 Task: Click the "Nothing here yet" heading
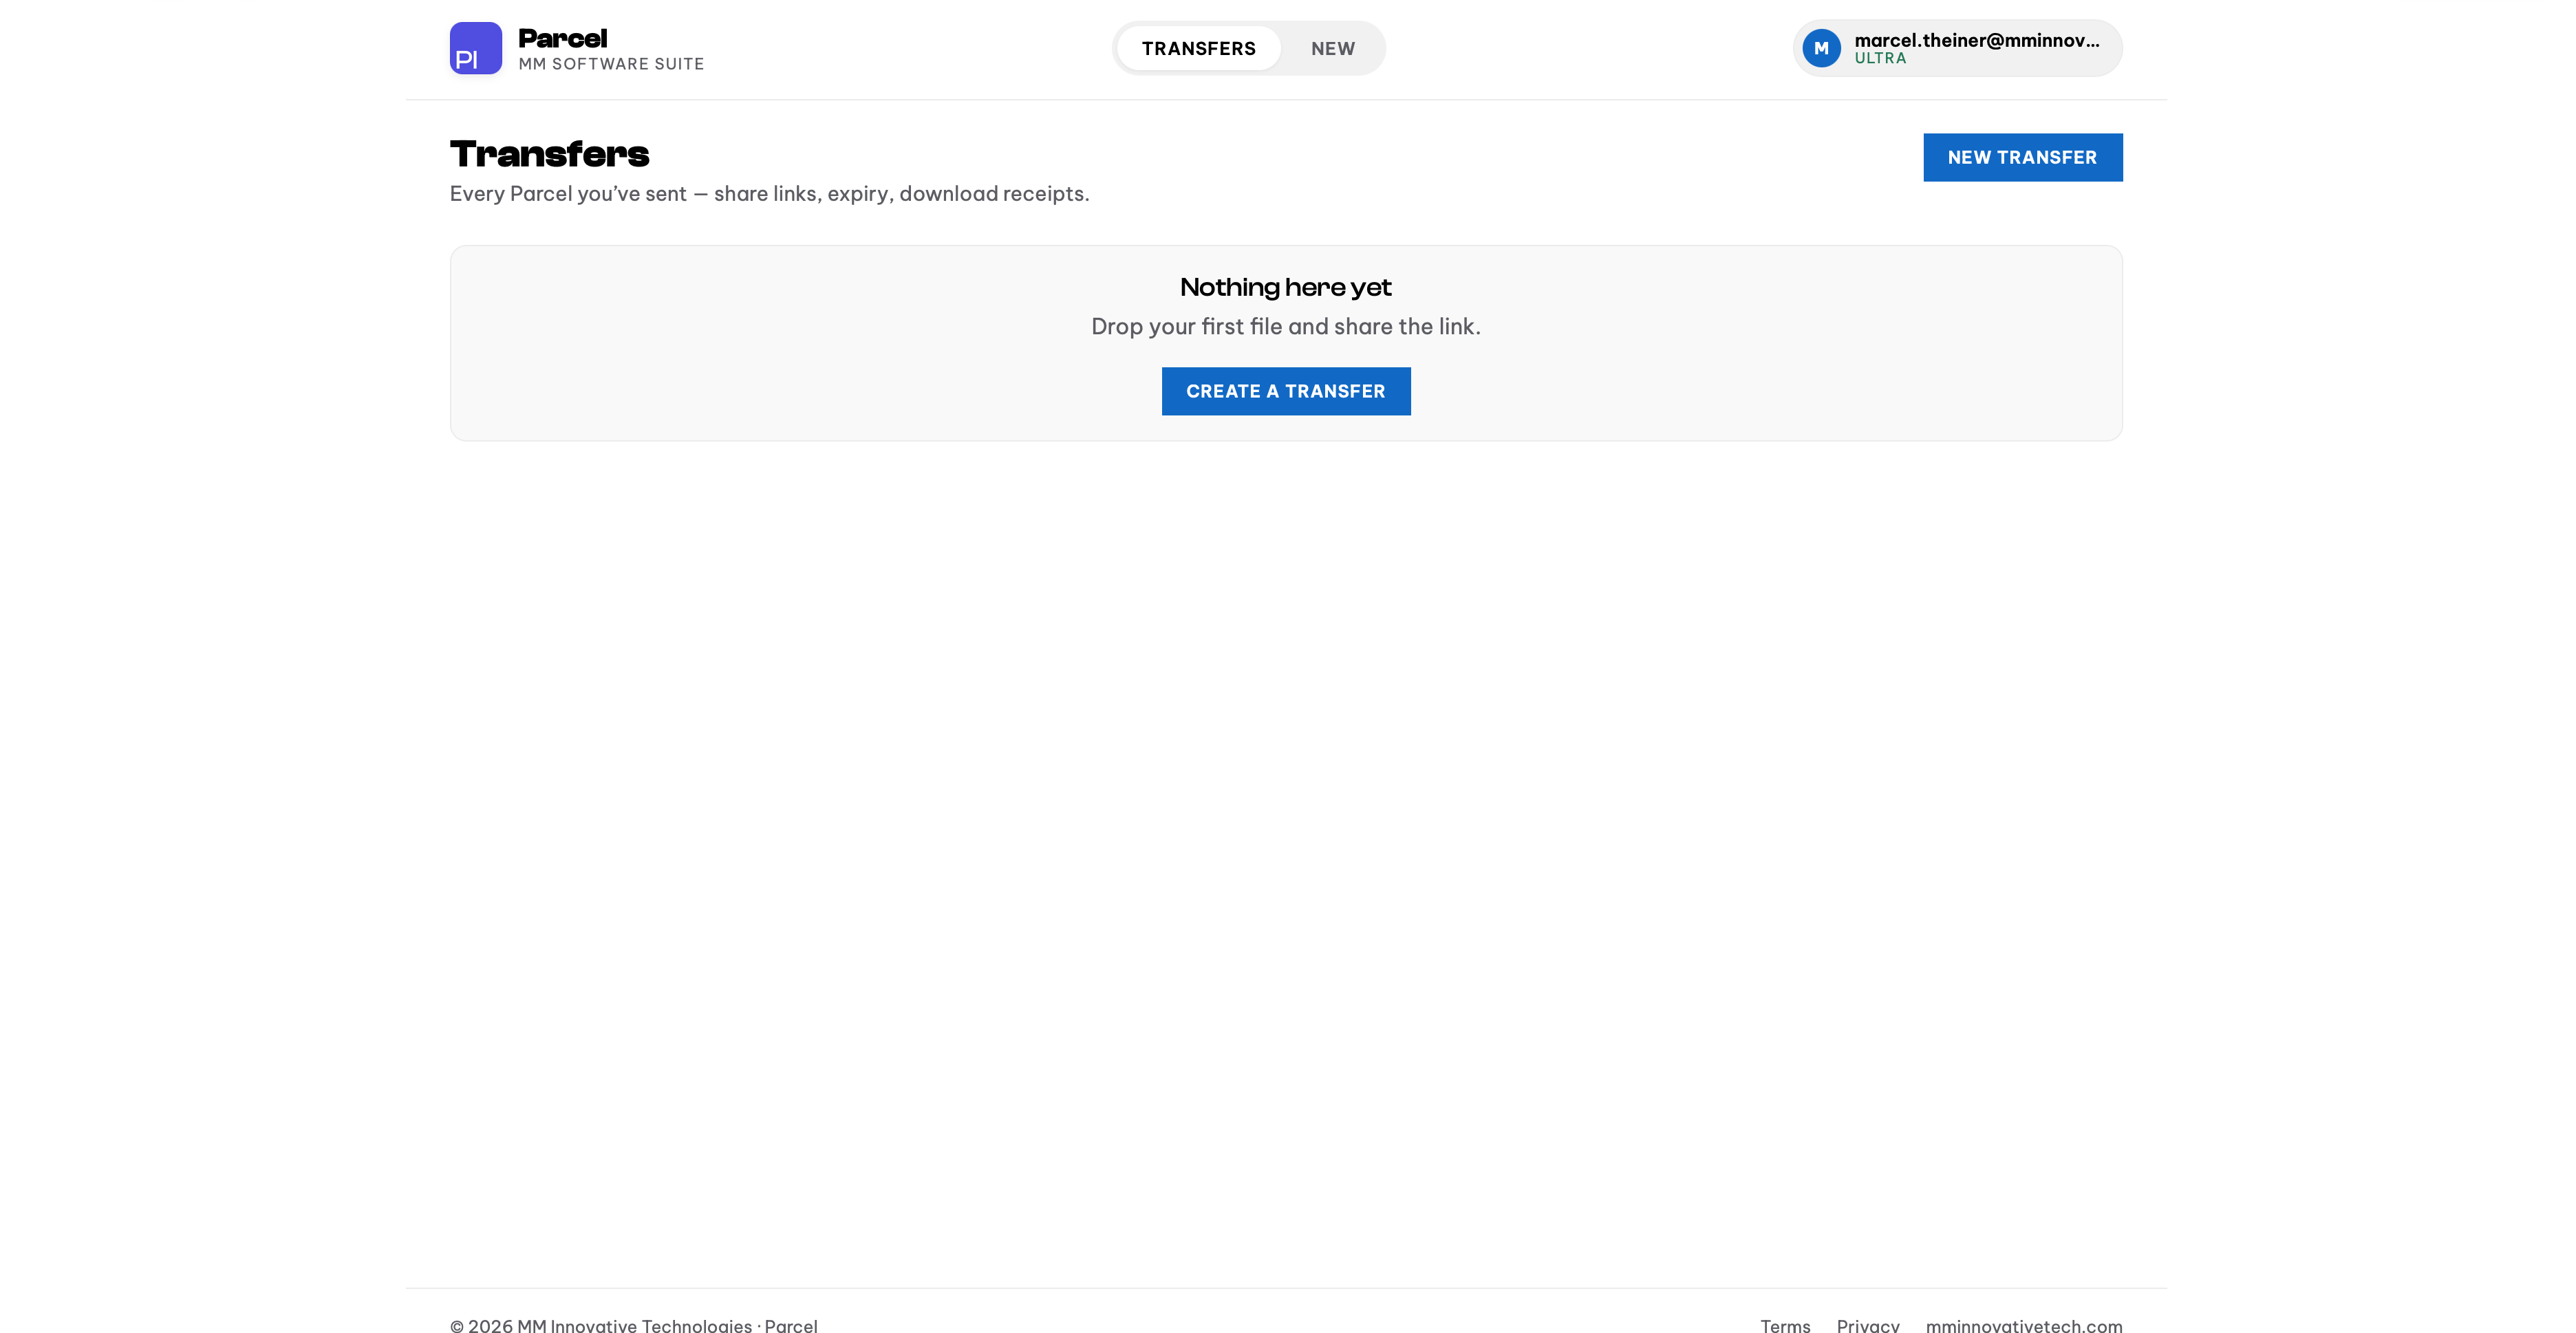coord(1286,287)
